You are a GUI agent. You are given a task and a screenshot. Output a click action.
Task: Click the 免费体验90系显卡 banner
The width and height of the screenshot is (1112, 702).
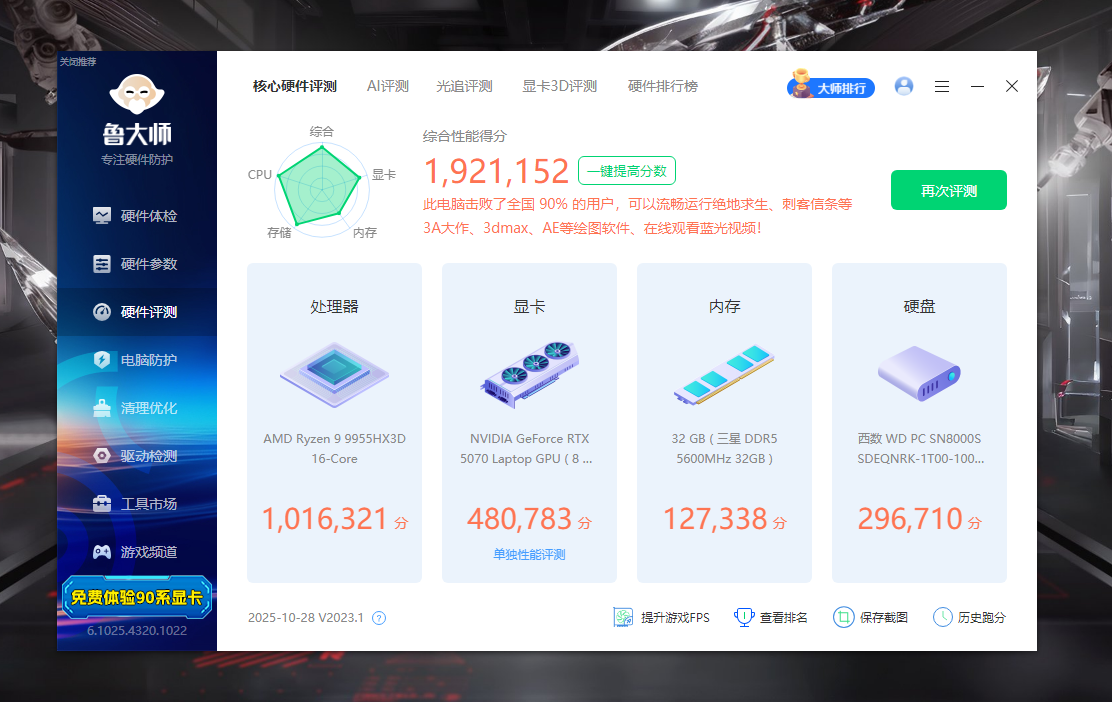point(137,598)
